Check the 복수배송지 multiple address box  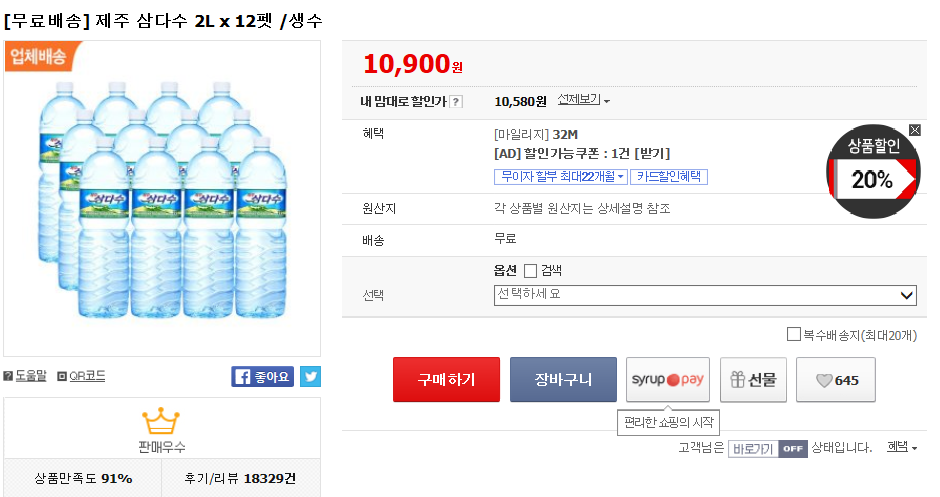794,335
